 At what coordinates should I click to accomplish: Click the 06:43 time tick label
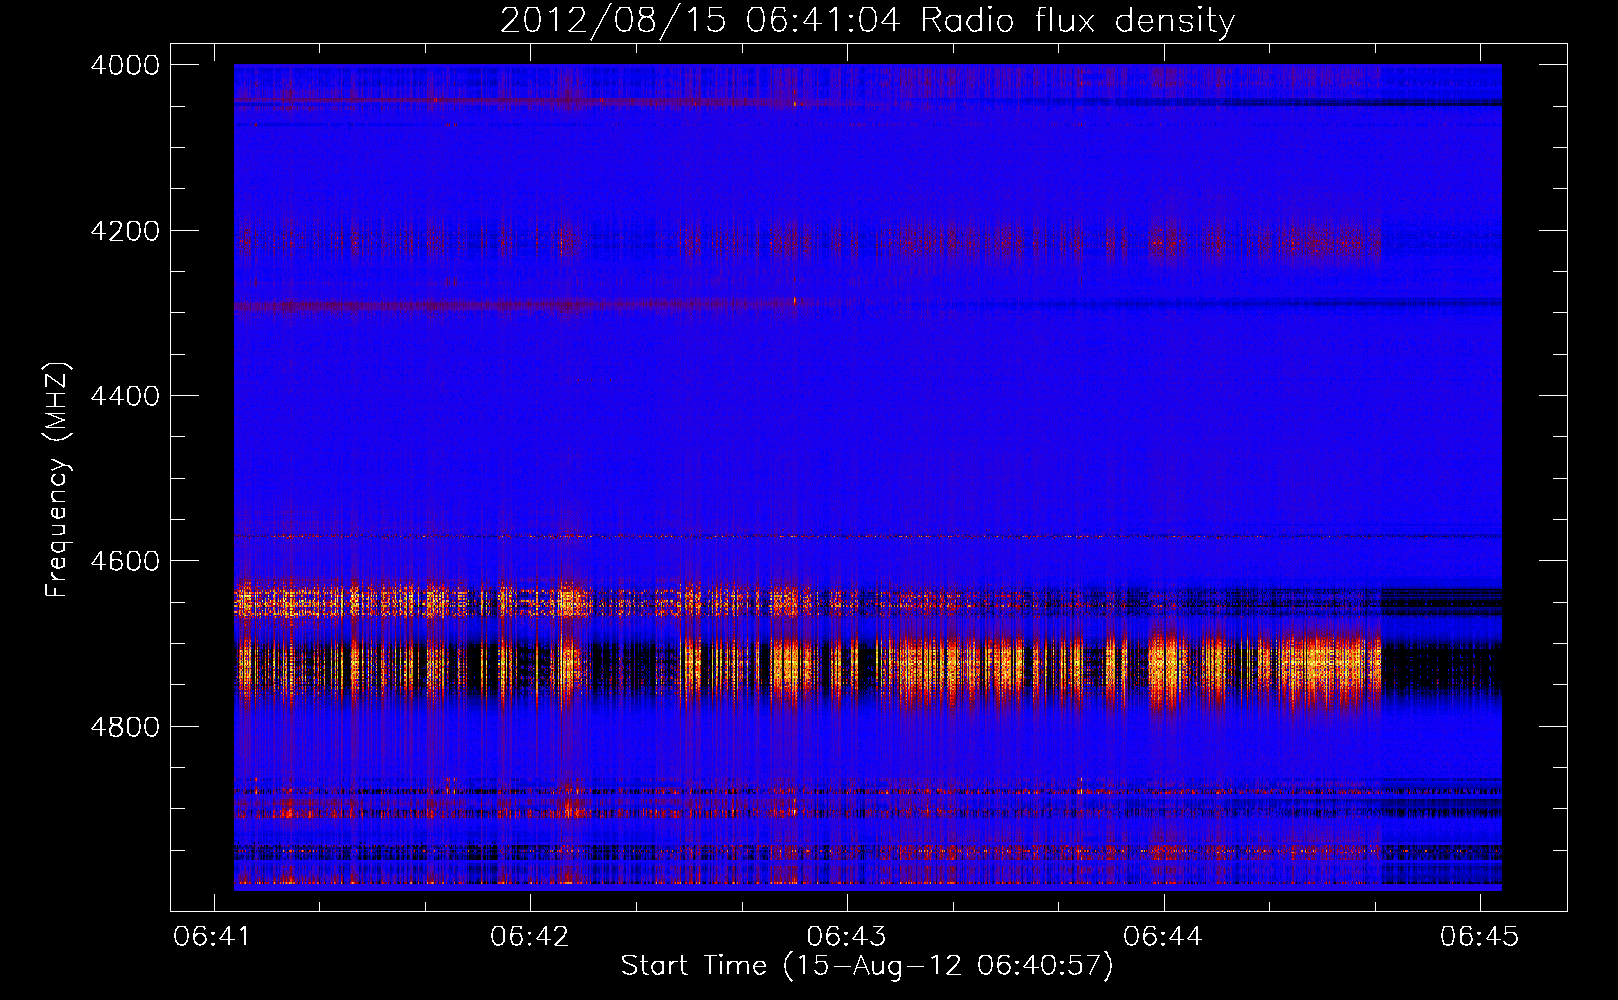tap(846, 936)
